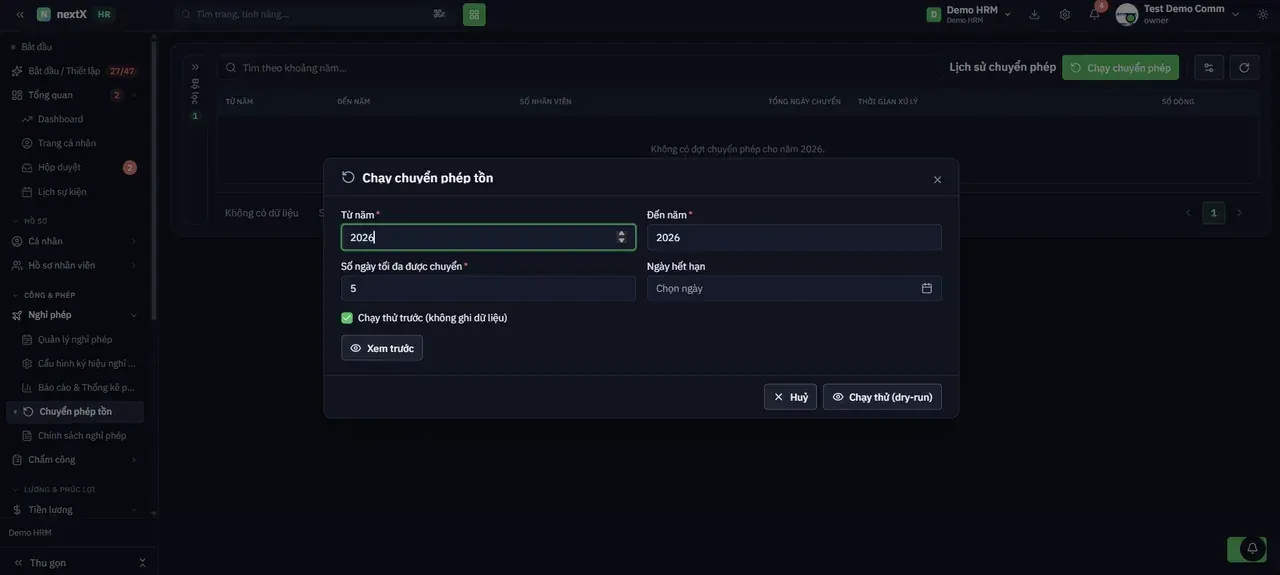Screen dimensions: 1280x575
Task: Click the calendar icon in Ngày hết hạn
Action: [x=927, y=288]
